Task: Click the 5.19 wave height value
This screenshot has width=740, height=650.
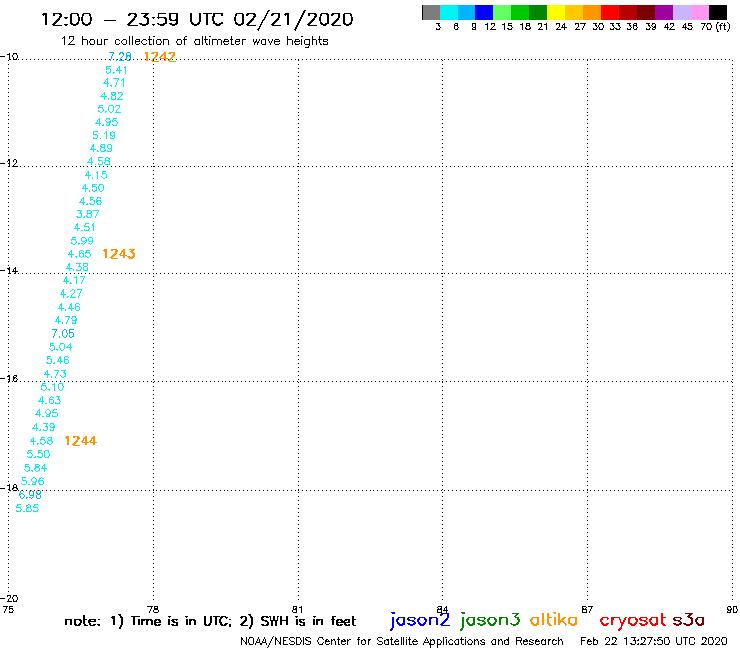Action: point(104,135)
